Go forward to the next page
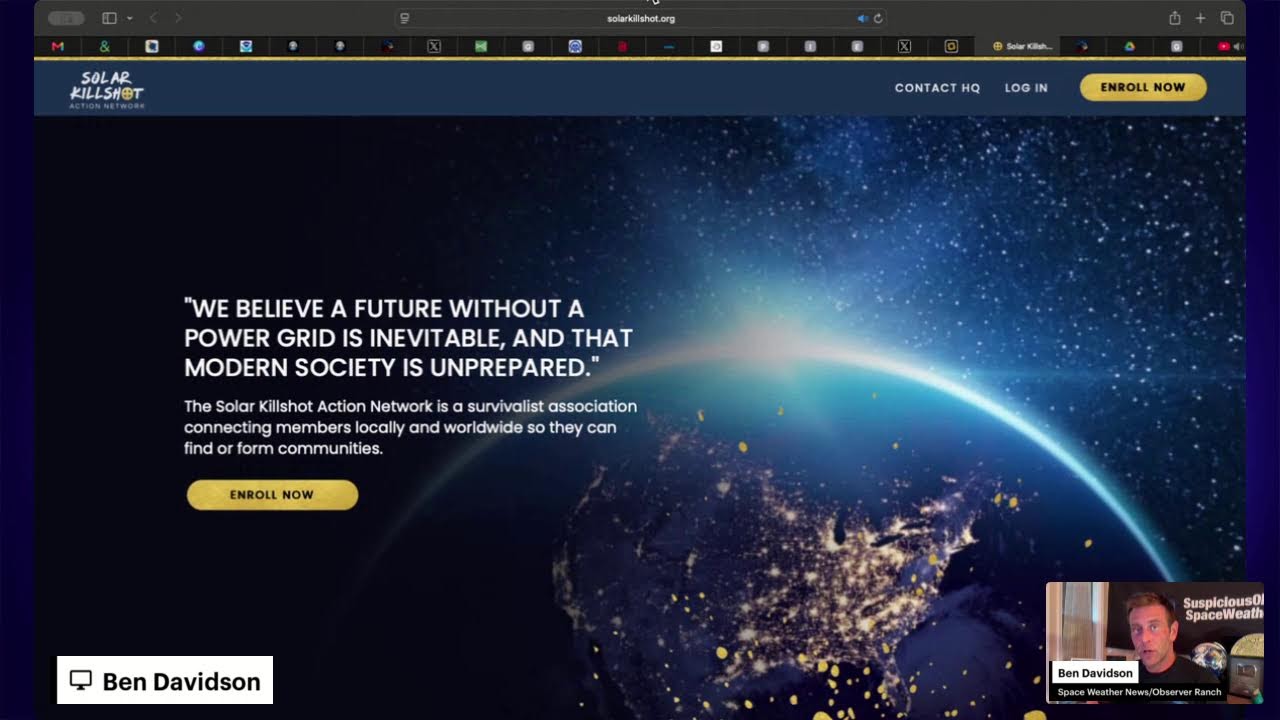Viewport: 1280px width, 720px height. (178, 18)
